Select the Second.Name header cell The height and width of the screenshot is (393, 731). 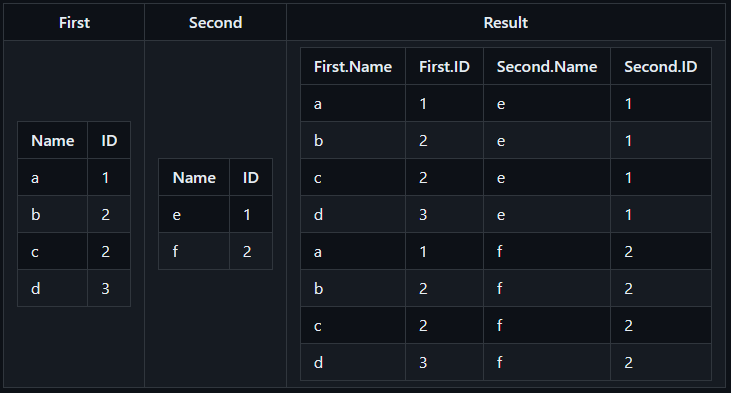547,66
